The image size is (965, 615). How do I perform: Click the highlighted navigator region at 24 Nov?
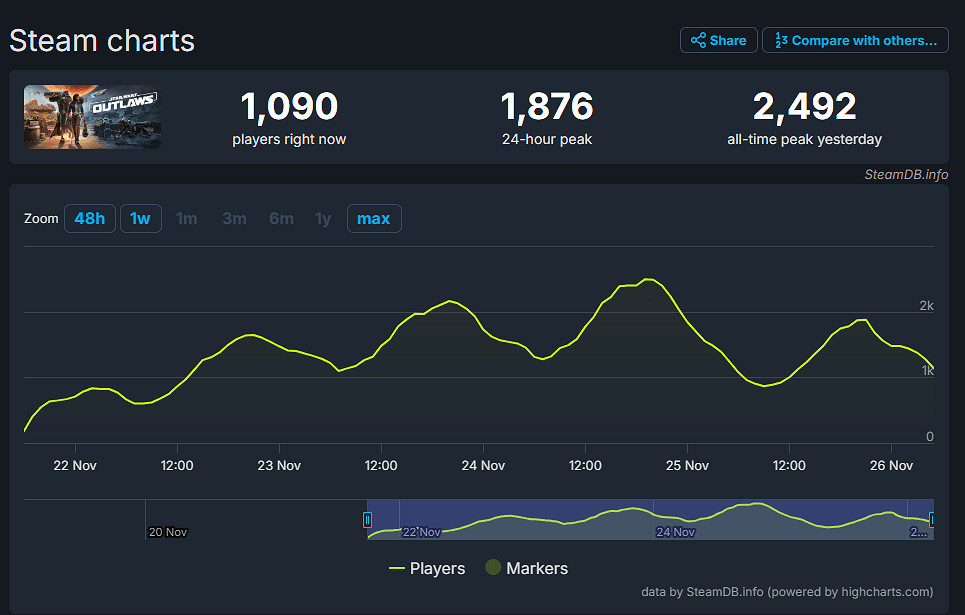pyautogui.click(x=675, y=520)
